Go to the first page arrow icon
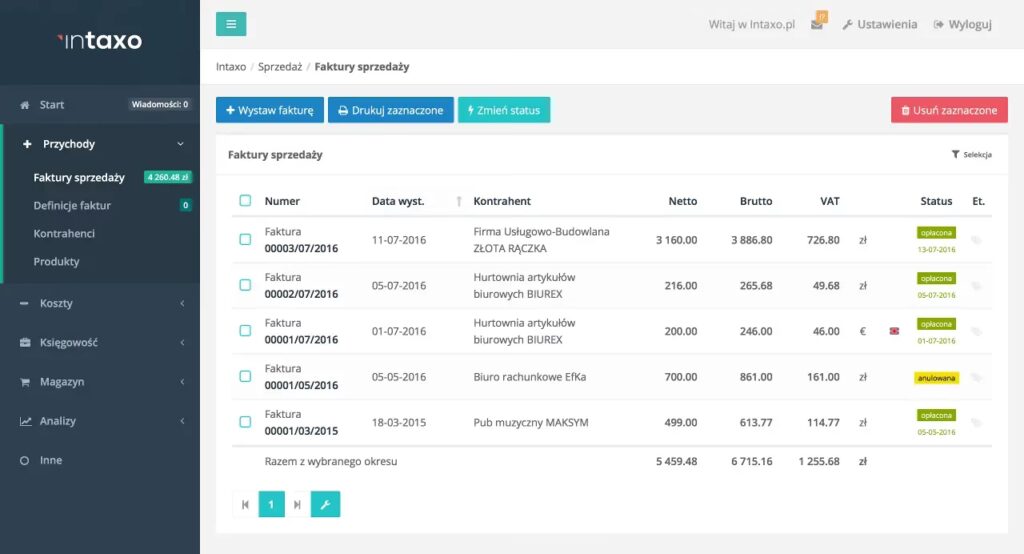Image resolution: width=1024 pixels, height=554 pixels. [245, 505]
